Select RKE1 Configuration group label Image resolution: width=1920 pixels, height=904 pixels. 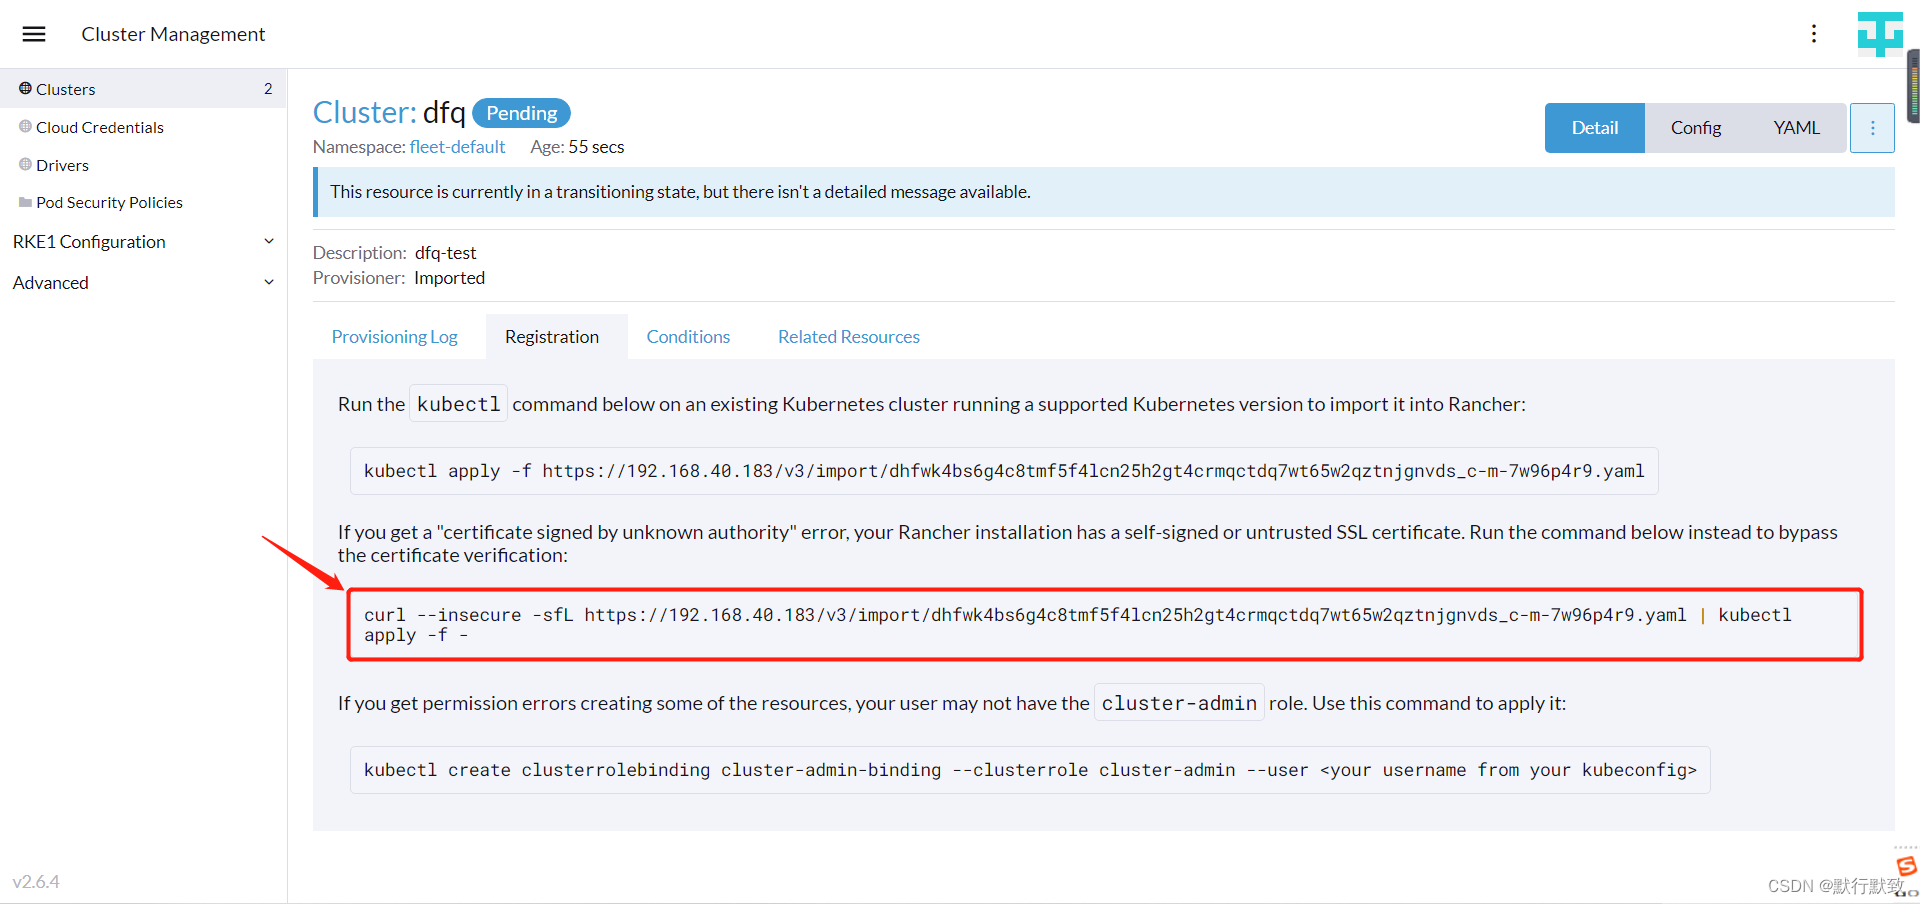(x=89, y=242)
